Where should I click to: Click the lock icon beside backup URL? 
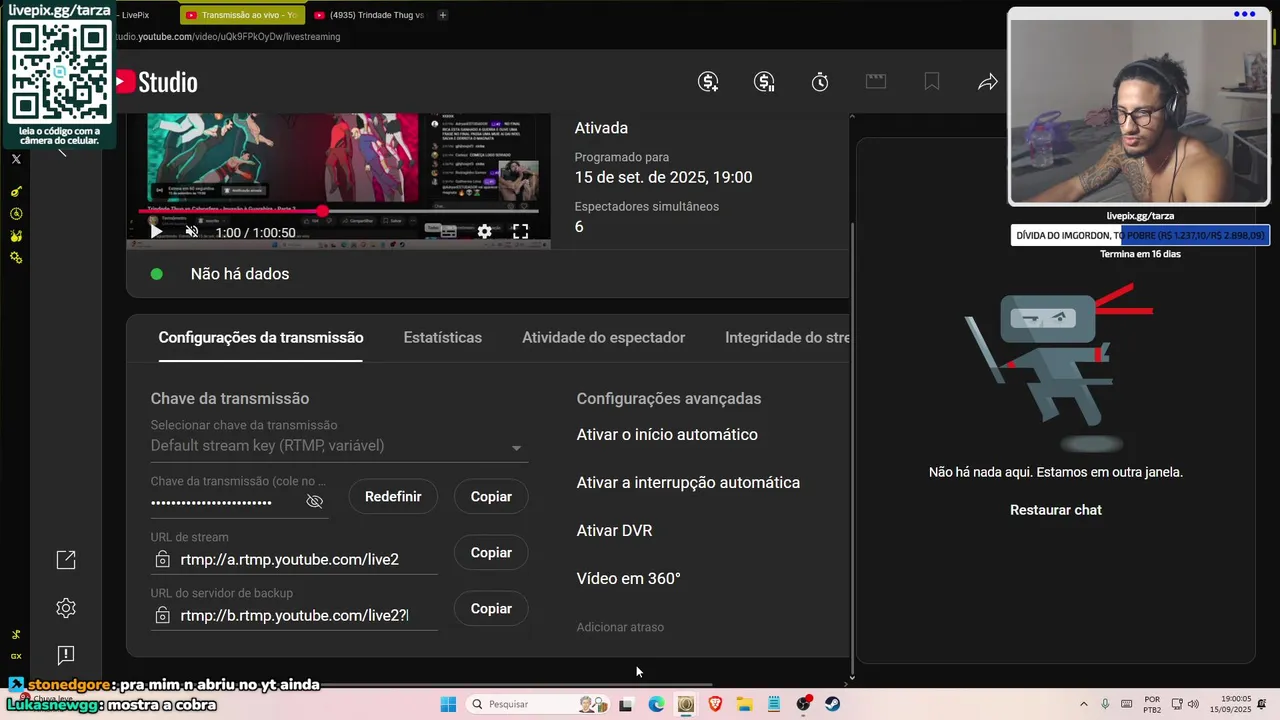pyautogui.click(x=162, y=615)
